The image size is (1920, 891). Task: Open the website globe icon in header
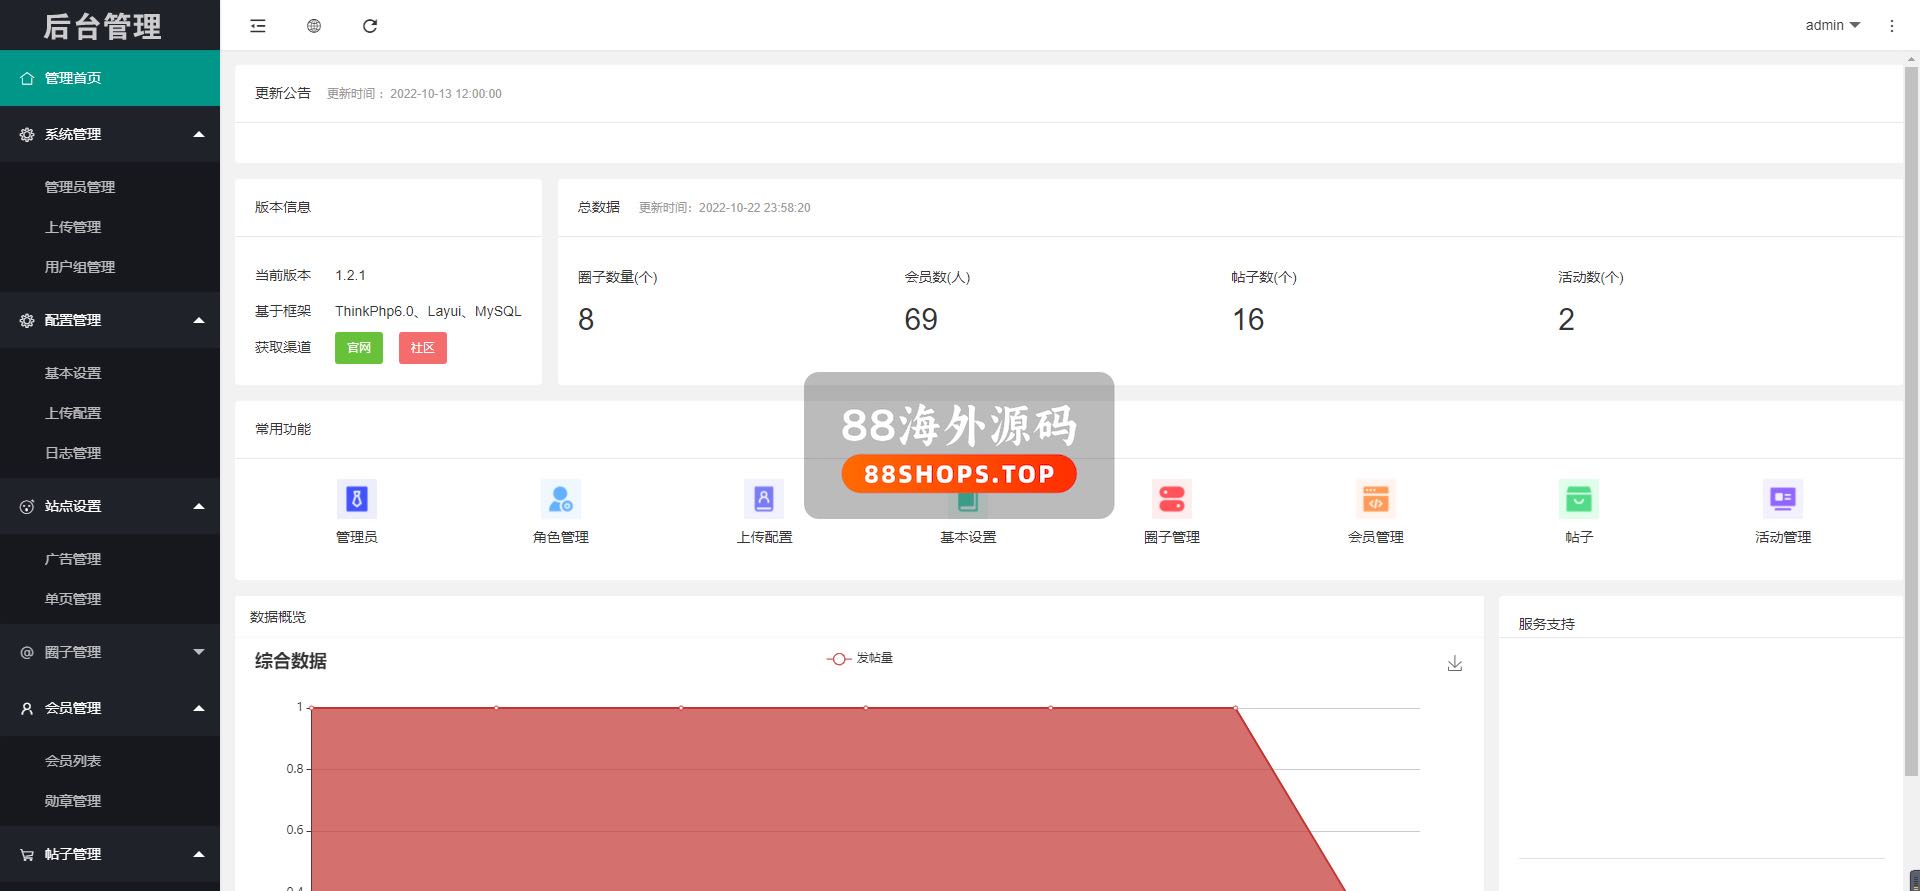coord(314,26)
